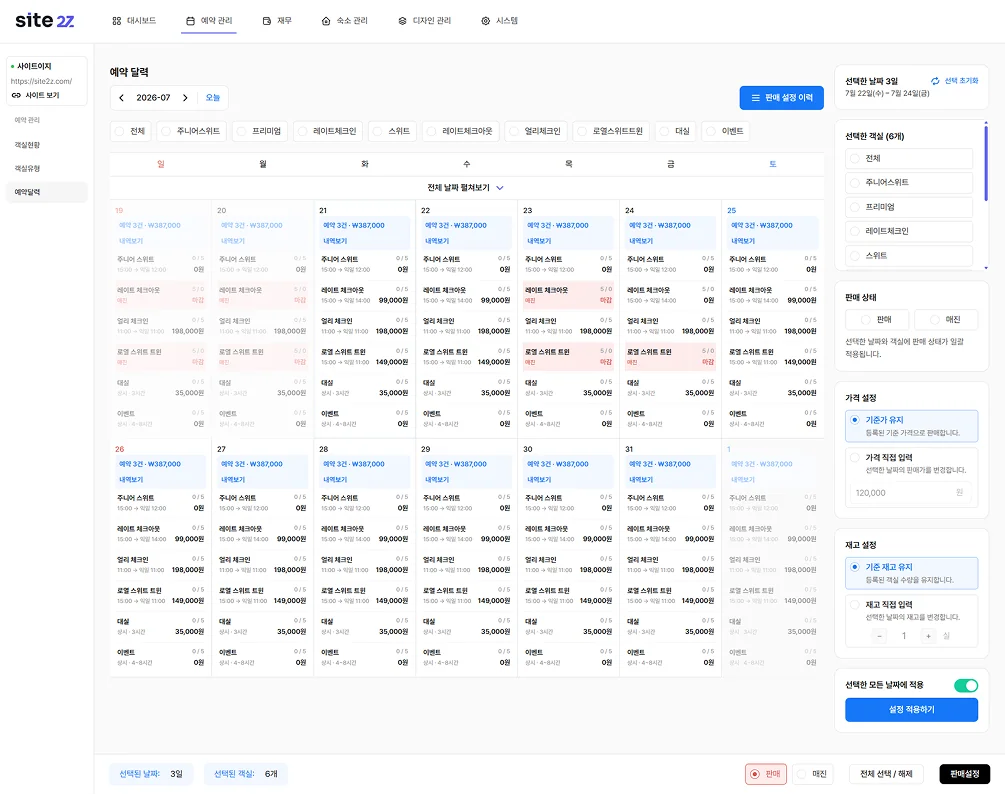Select the 기준 재고 유지 stock option

click(x=911, y=573)
